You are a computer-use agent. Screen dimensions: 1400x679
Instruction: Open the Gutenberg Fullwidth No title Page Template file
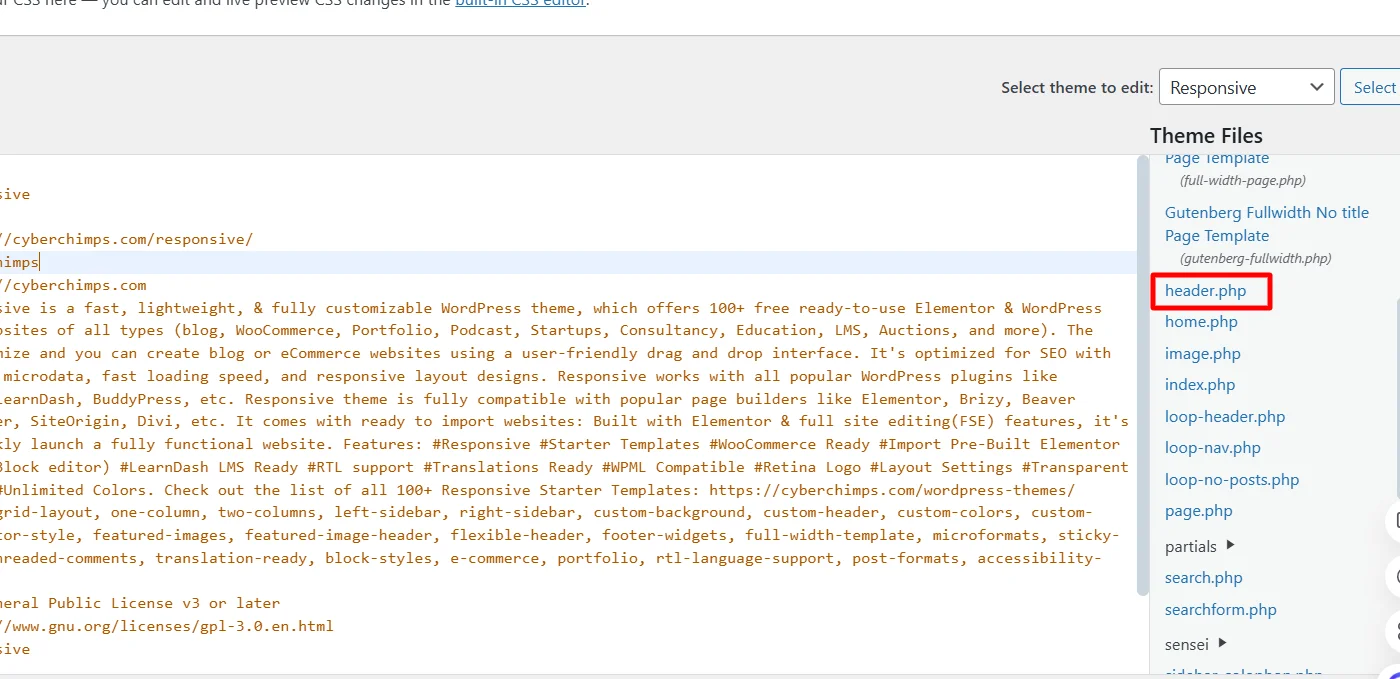1266,224
